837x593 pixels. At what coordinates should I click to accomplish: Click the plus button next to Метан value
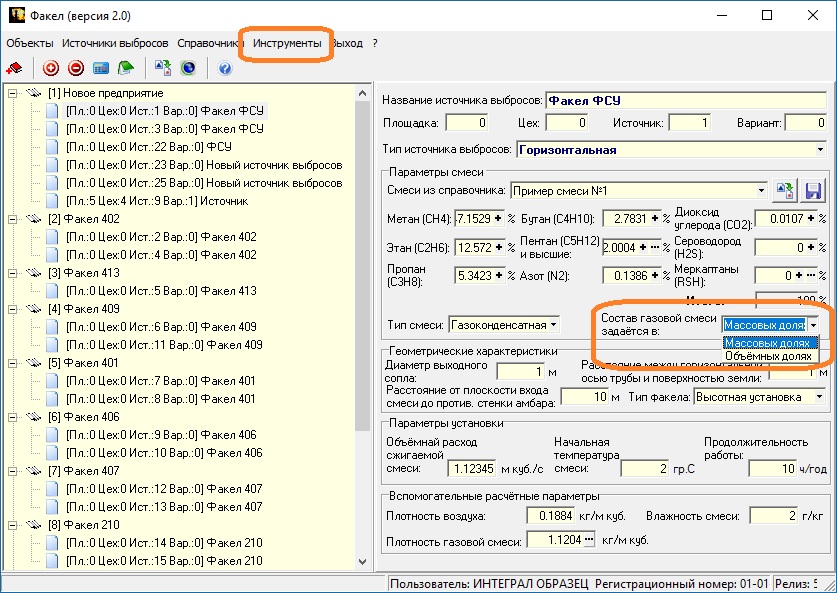coord(498,218)
